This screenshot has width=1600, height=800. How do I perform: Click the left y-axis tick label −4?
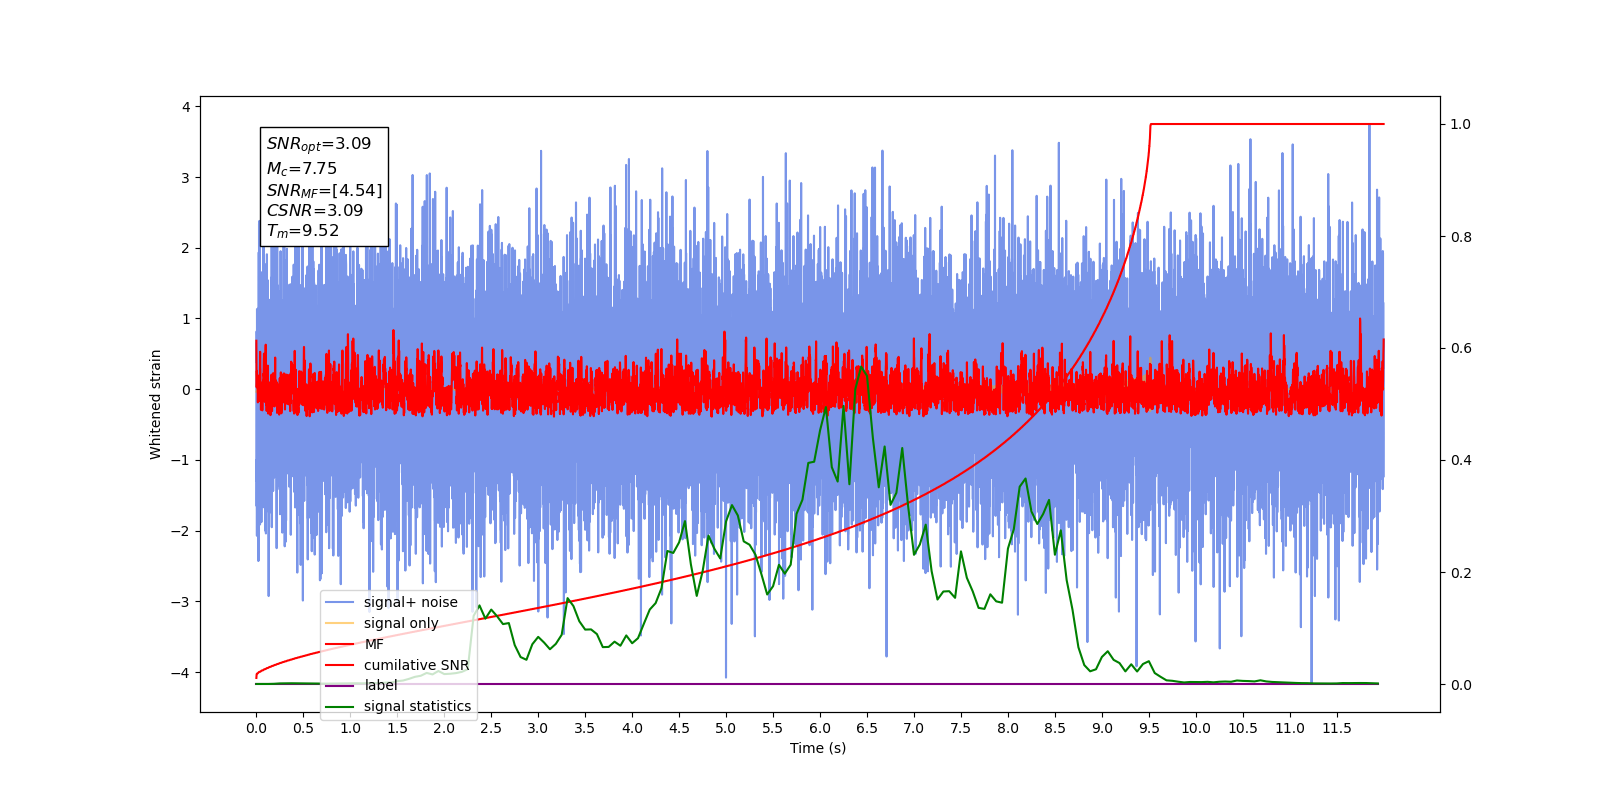(181, 672)
